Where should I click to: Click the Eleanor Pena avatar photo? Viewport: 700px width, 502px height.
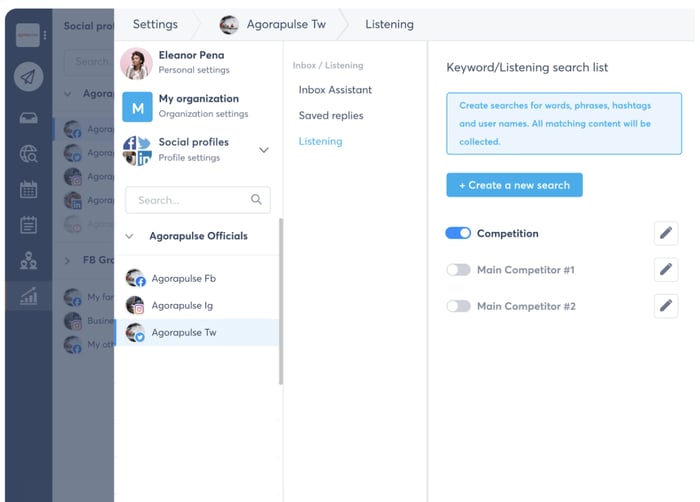(136, 63)
